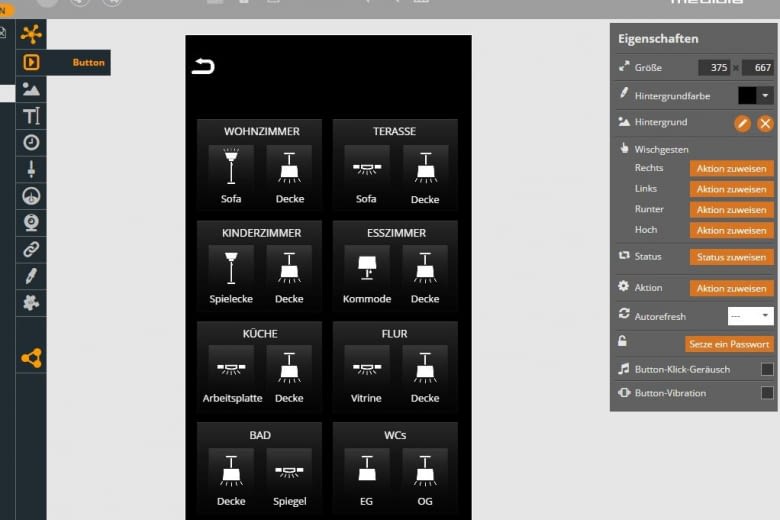Click Status zuweisen button
This screenshot has width=780, height=520.
click(x=731, y=257)
